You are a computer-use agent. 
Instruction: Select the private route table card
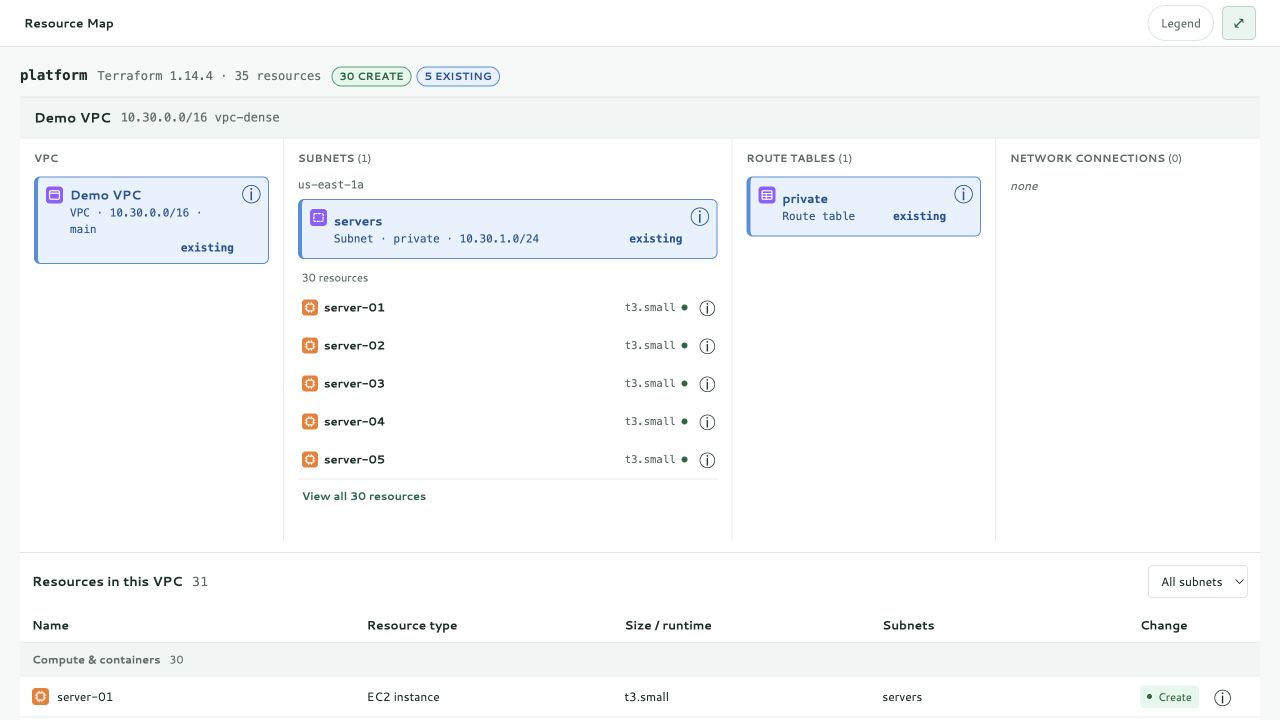pyautogui.click(x=864, y=207)
